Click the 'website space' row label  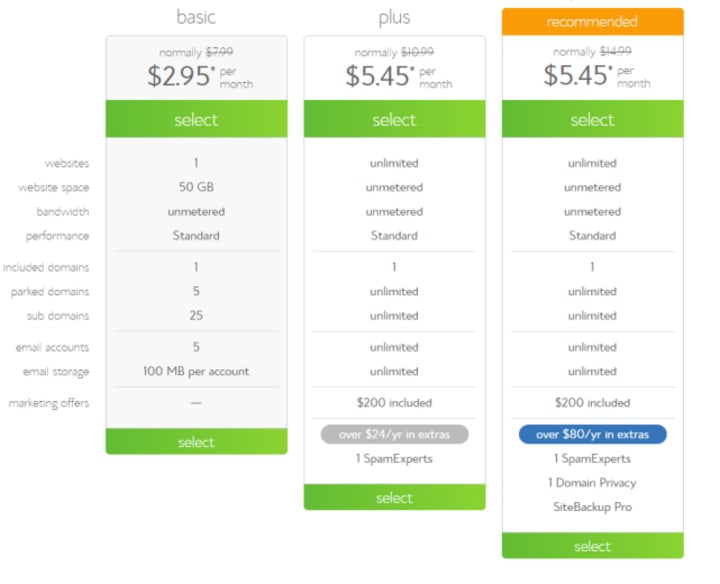54,188
